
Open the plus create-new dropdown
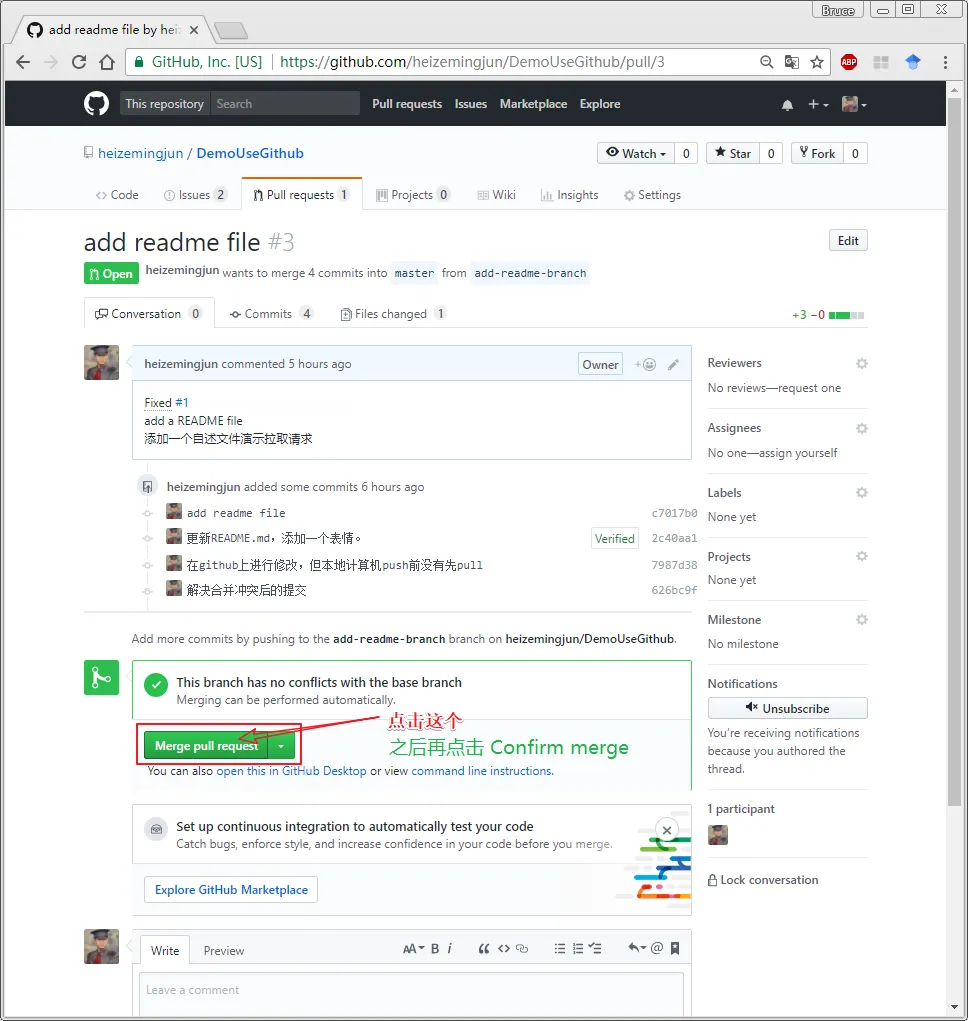click(x=818, y=104)
